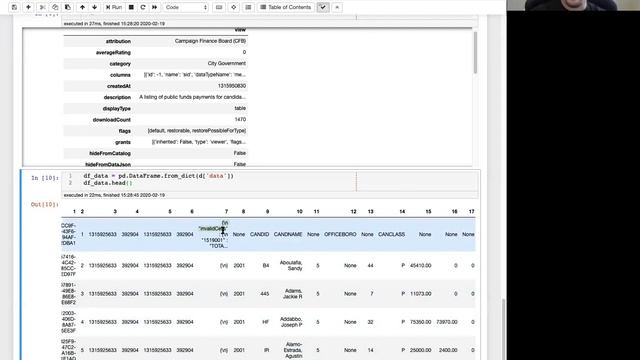Click the averageRating row label
The height and width of the screenshot is (360, 640).
coord(113,53)
